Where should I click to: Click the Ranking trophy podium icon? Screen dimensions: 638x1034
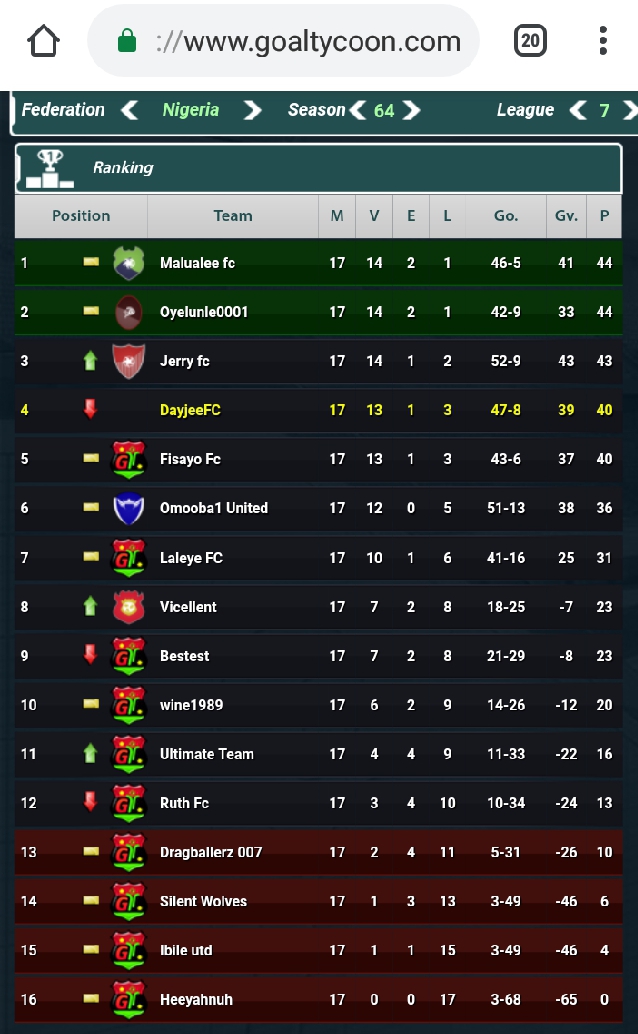pos(49,168)
